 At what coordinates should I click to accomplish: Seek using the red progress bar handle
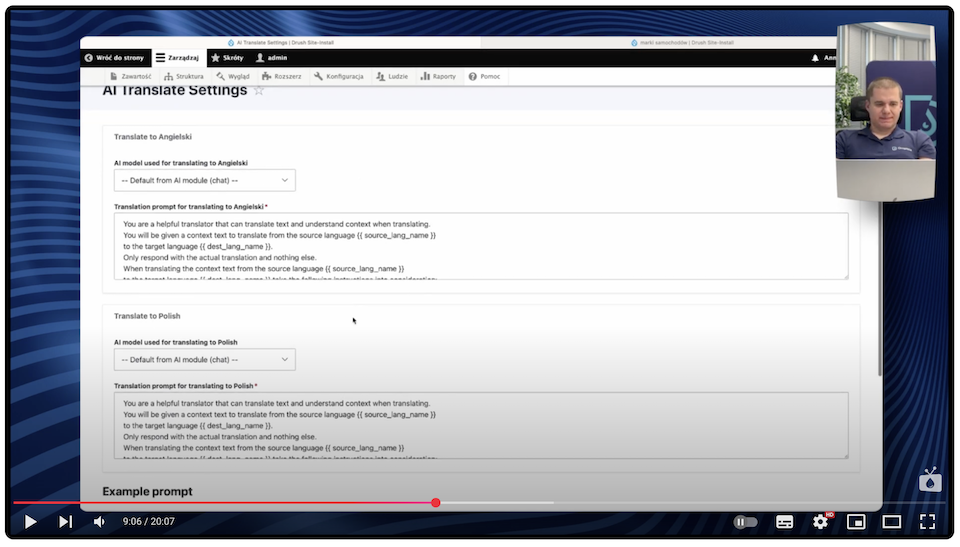click(x=435, y=503)
